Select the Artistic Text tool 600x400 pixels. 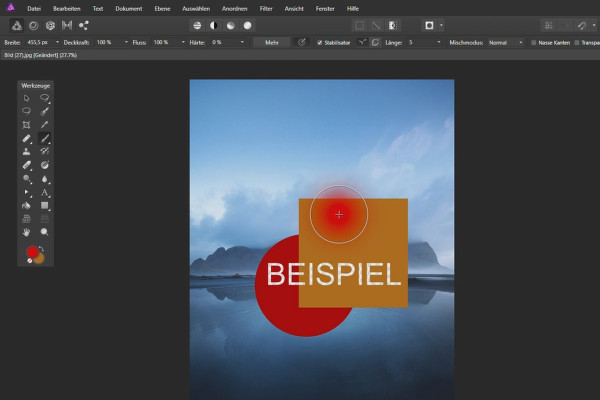point(44,192)
